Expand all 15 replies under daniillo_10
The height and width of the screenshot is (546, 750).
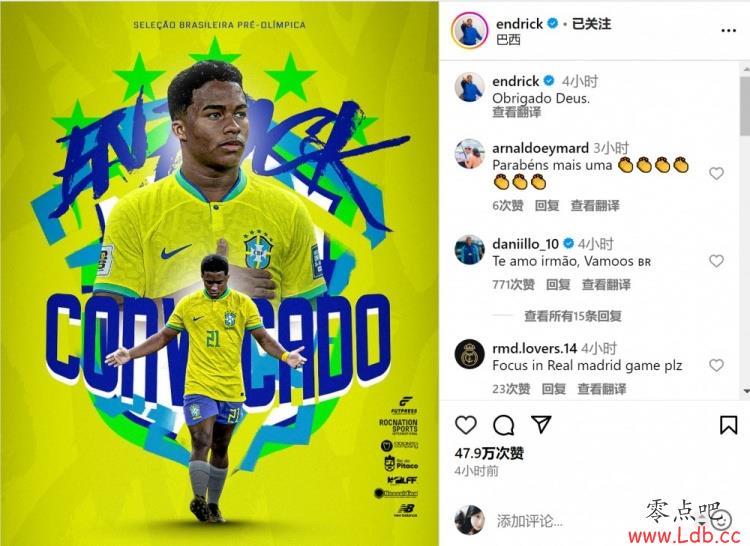573,316
